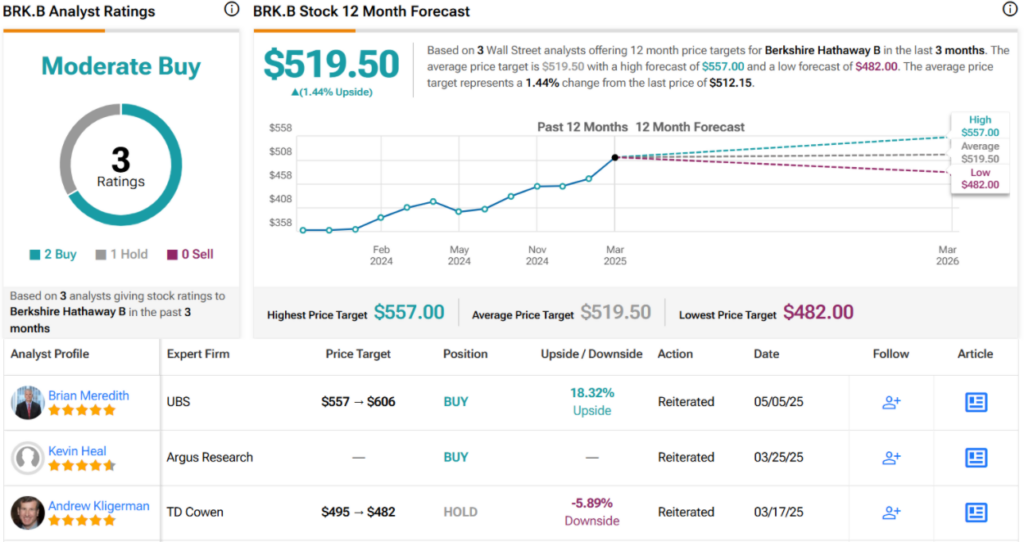Click the Price Target column header

(x=358, y=354)
